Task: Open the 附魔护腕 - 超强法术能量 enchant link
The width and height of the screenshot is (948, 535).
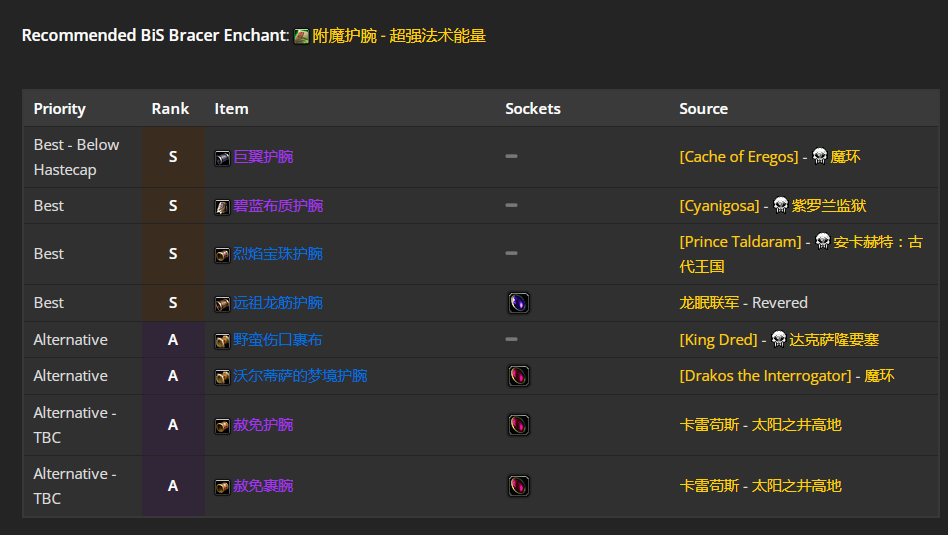Action: point(399,36)
